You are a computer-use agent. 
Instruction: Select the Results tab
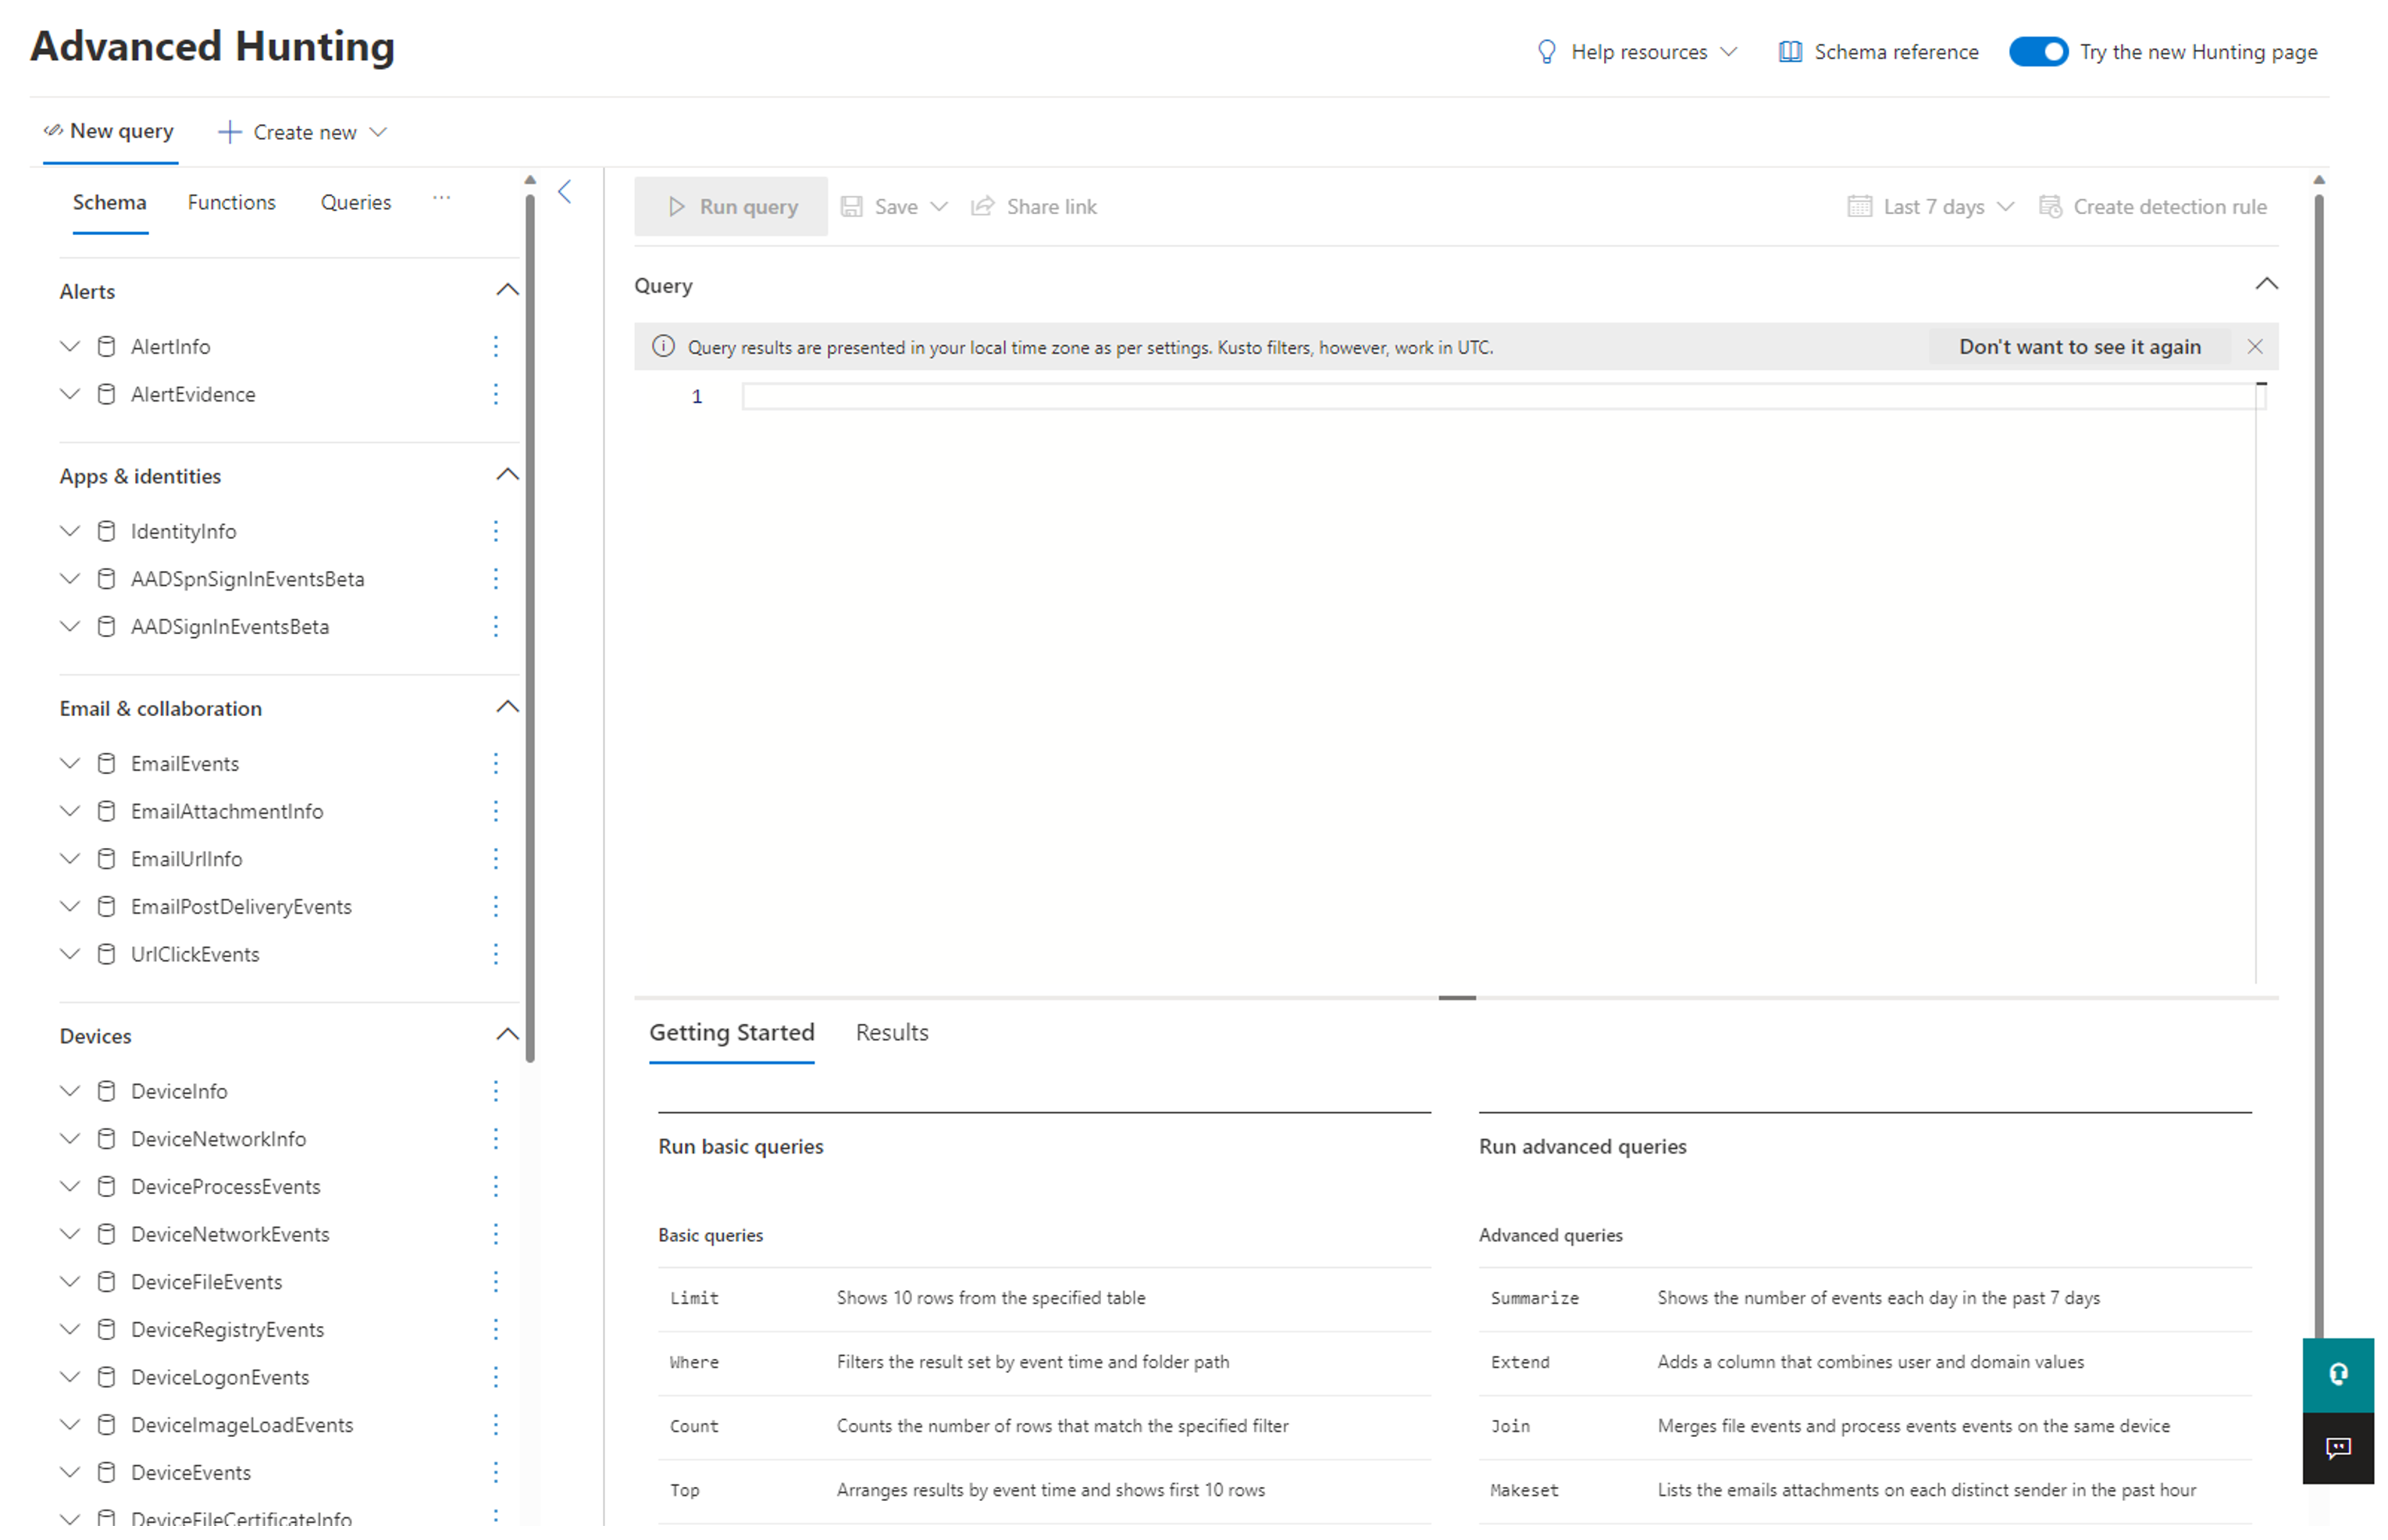(x=891, y=1030)
